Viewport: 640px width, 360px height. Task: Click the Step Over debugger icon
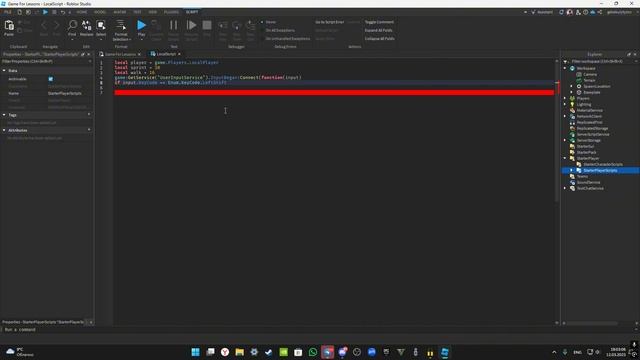237,25
